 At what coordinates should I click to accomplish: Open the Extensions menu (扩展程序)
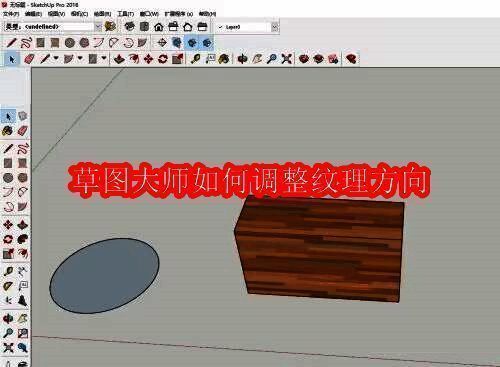(179, 14)
